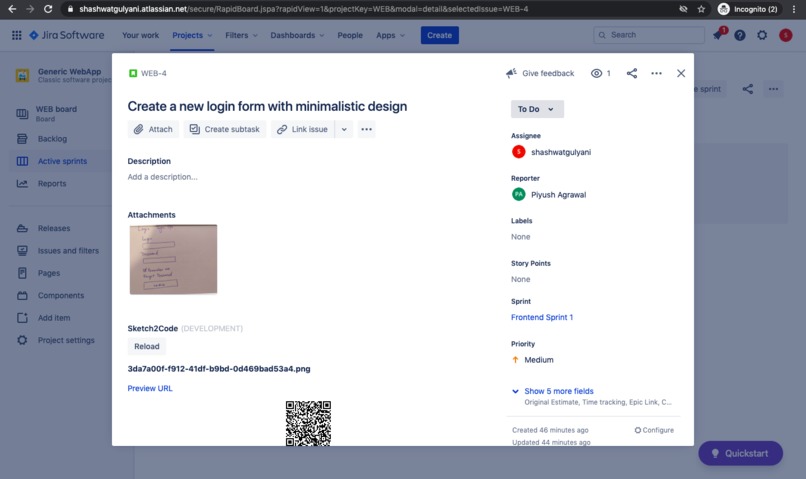Open Project settings in sidebar

tap(66, 340)
